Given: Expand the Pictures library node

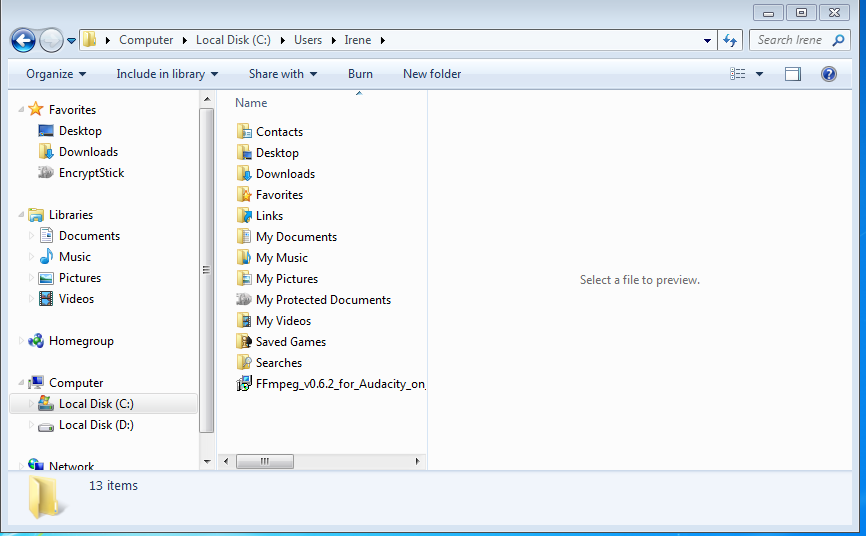Looking at the screenshot, I should click(x=31, y=278).
